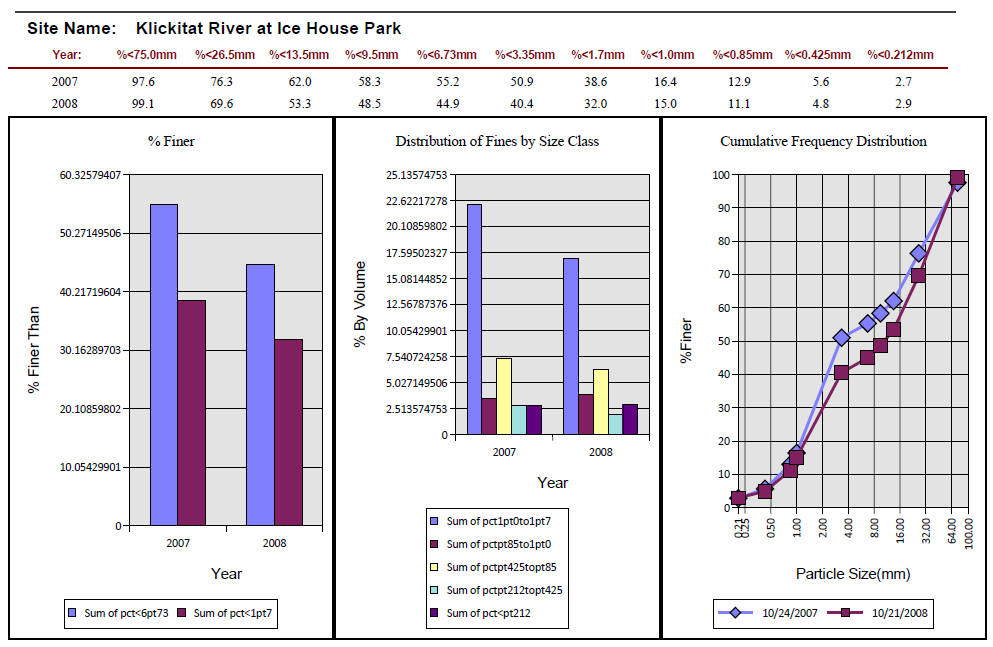This screenshot has height=647, width=993.
Task: Click yellow 2008 bar in Distribution of Fines chart
Action: 600,401
